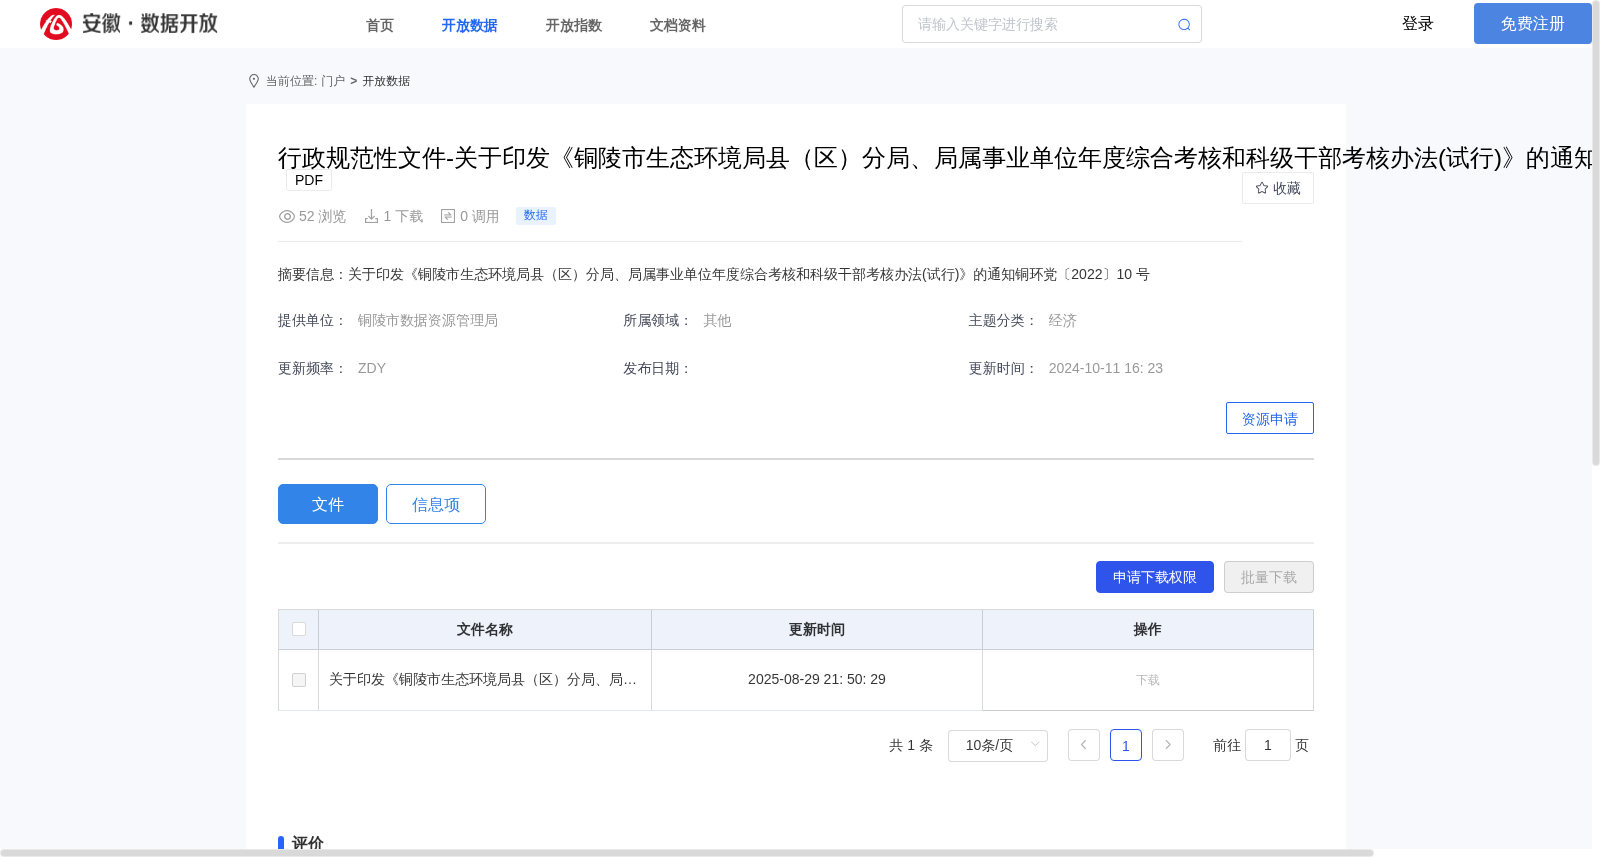Click the 资源申请 button
1600x857 pixels.
1270,418
